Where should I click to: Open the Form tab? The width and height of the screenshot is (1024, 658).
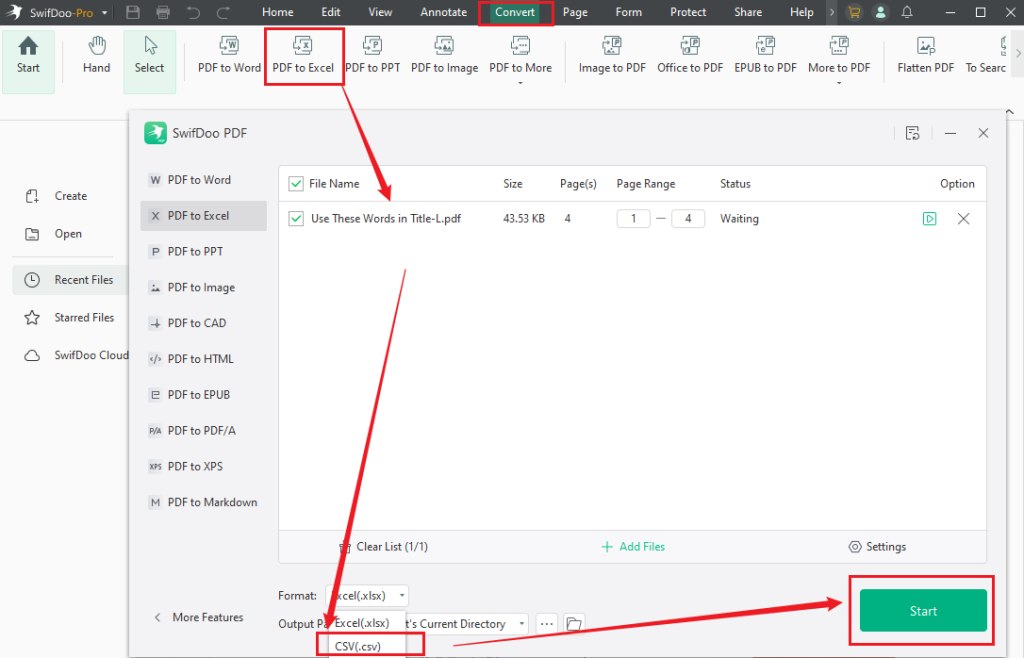[x=628, y=12]
